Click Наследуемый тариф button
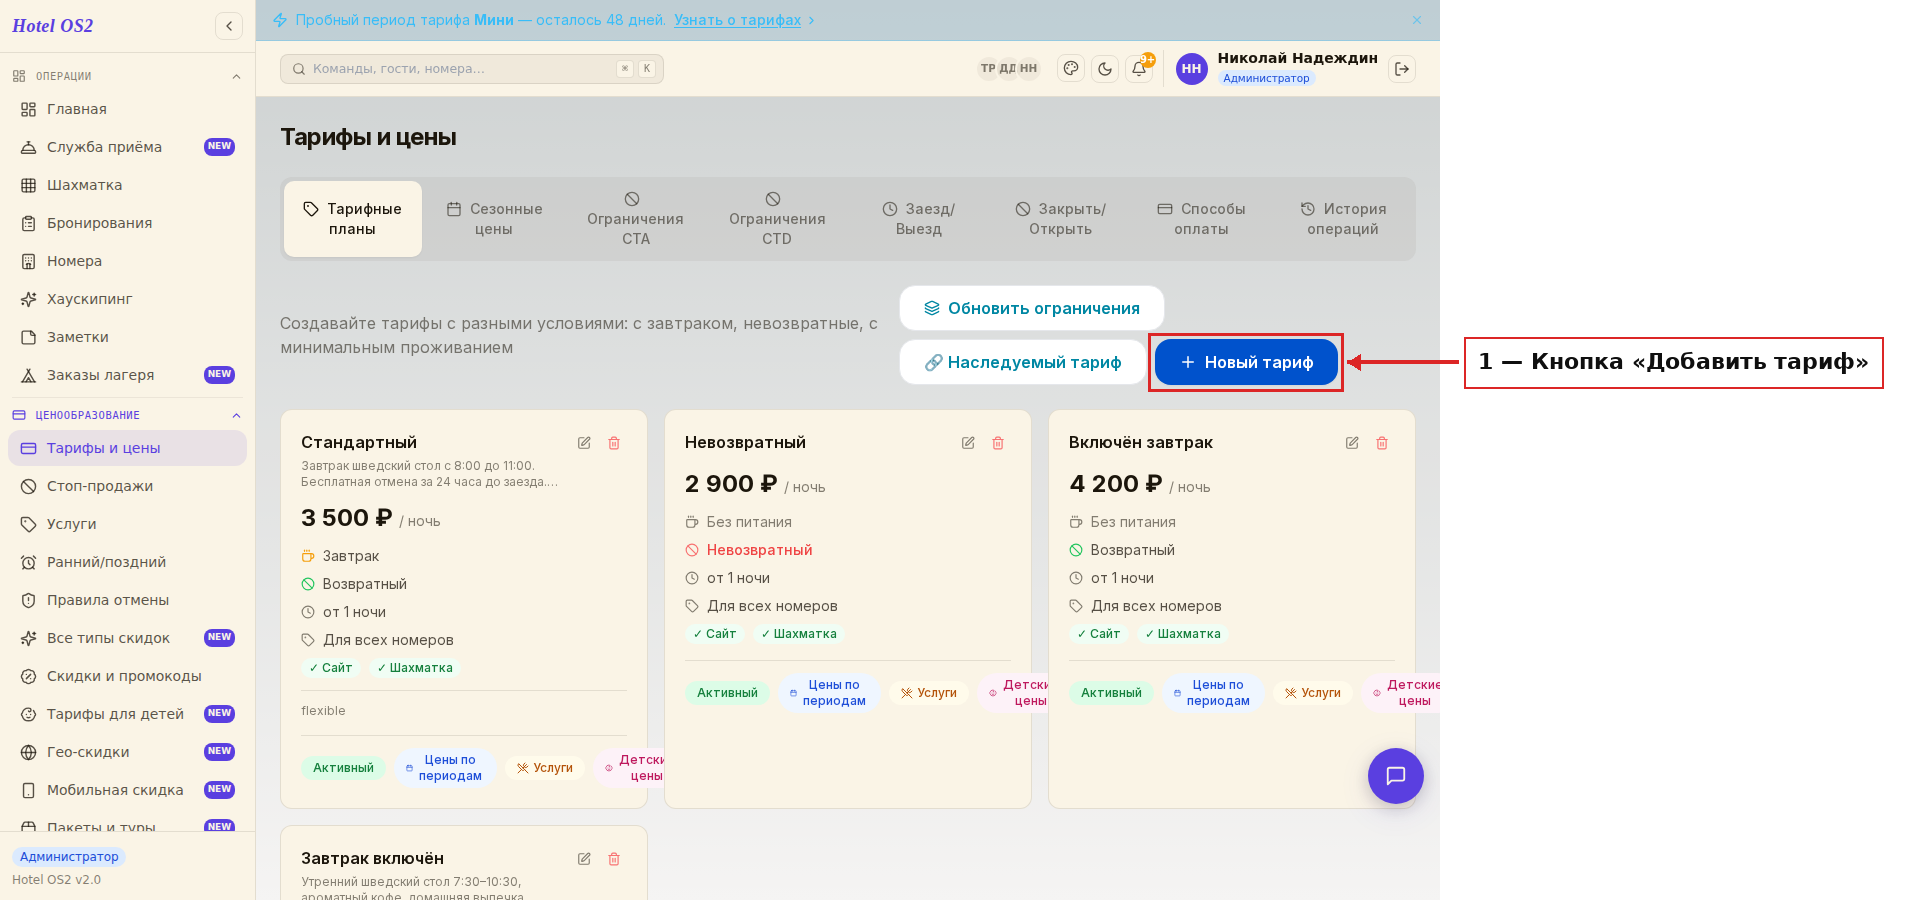Screen dimensions: 1907x900 (x=1022, y=362)
